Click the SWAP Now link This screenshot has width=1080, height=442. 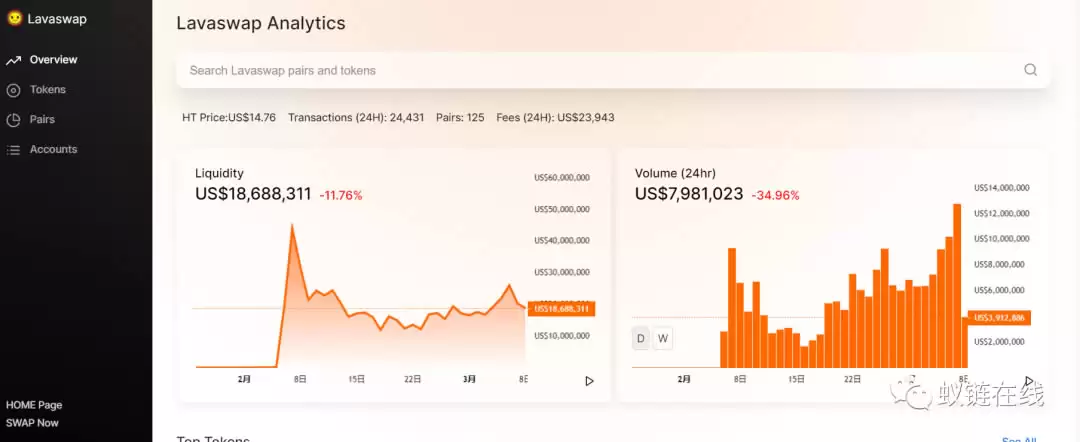(32, 423)
